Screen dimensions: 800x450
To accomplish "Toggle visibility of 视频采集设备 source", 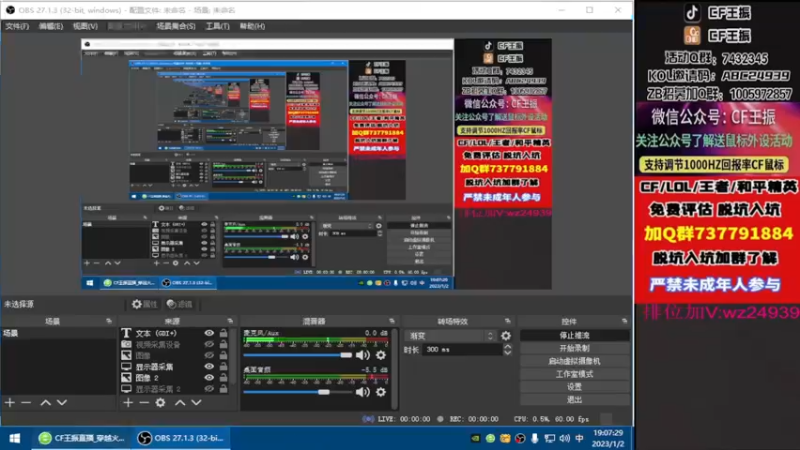I will [209, 344].
